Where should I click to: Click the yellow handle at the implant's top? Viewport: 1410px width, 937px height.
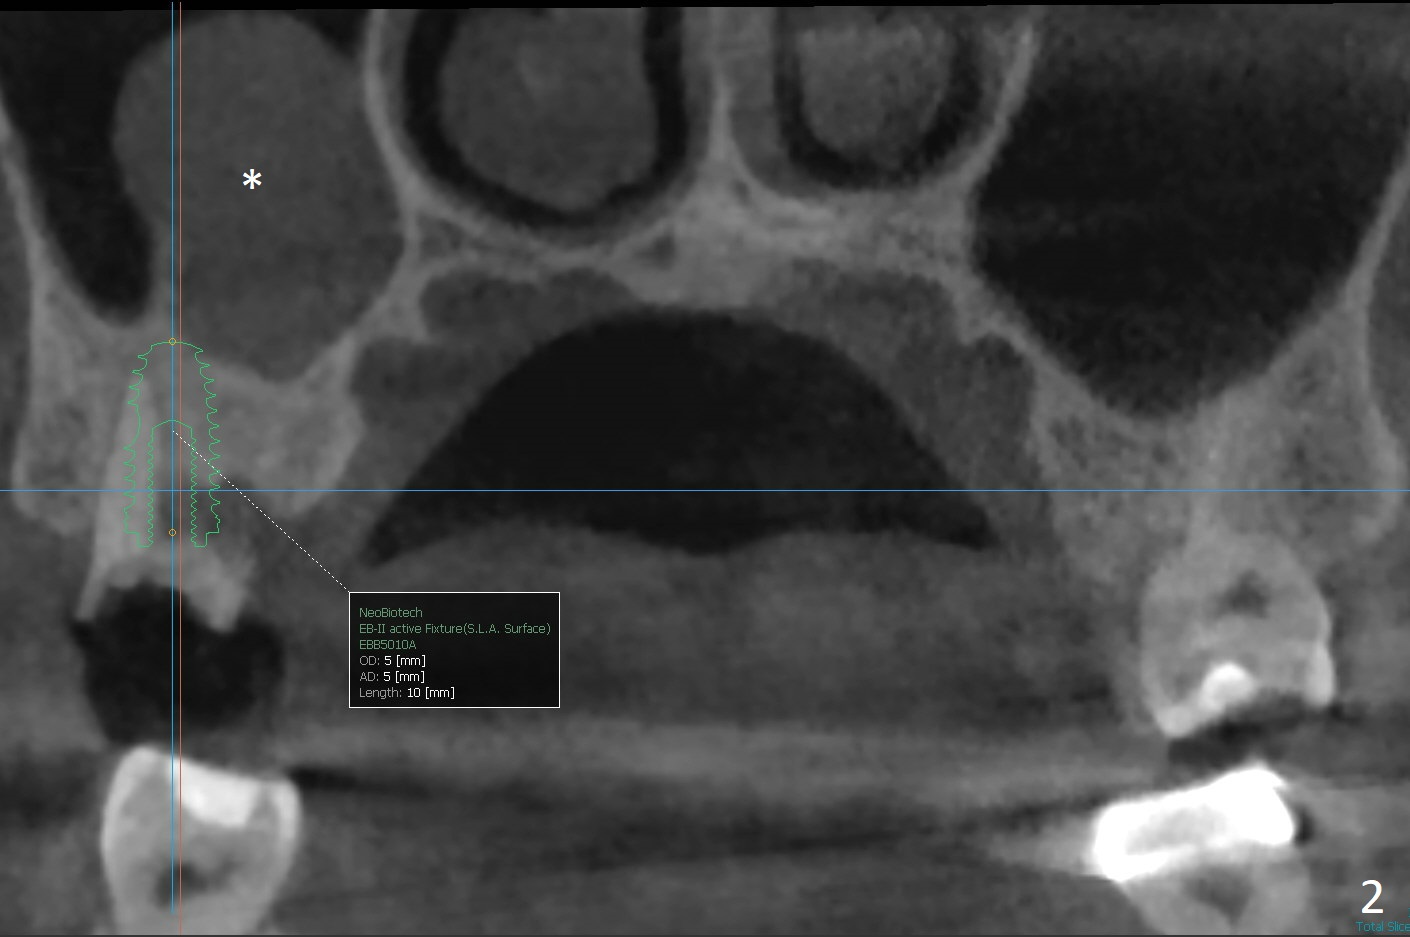[x=172, y=342]
